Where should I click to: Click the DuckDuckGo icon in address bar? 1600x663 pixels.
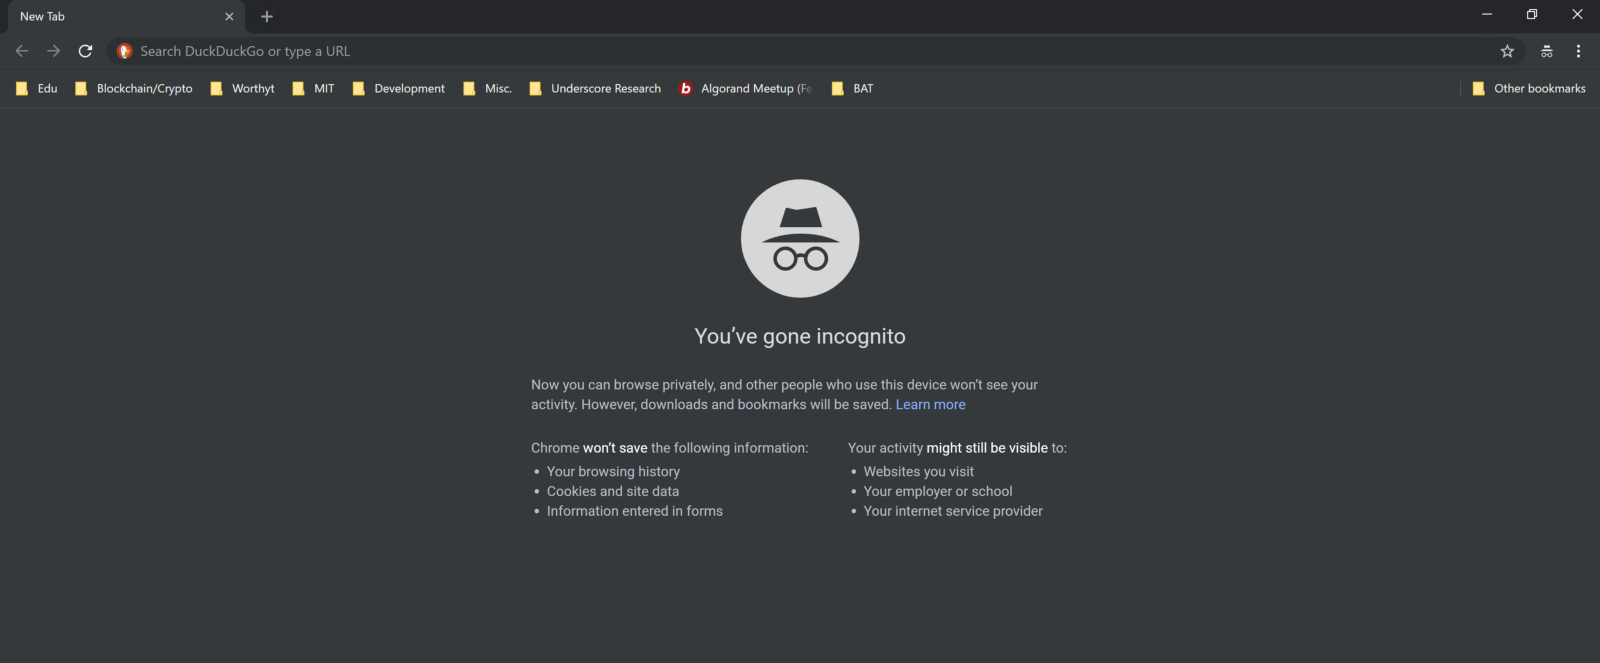tap(125, 51)
